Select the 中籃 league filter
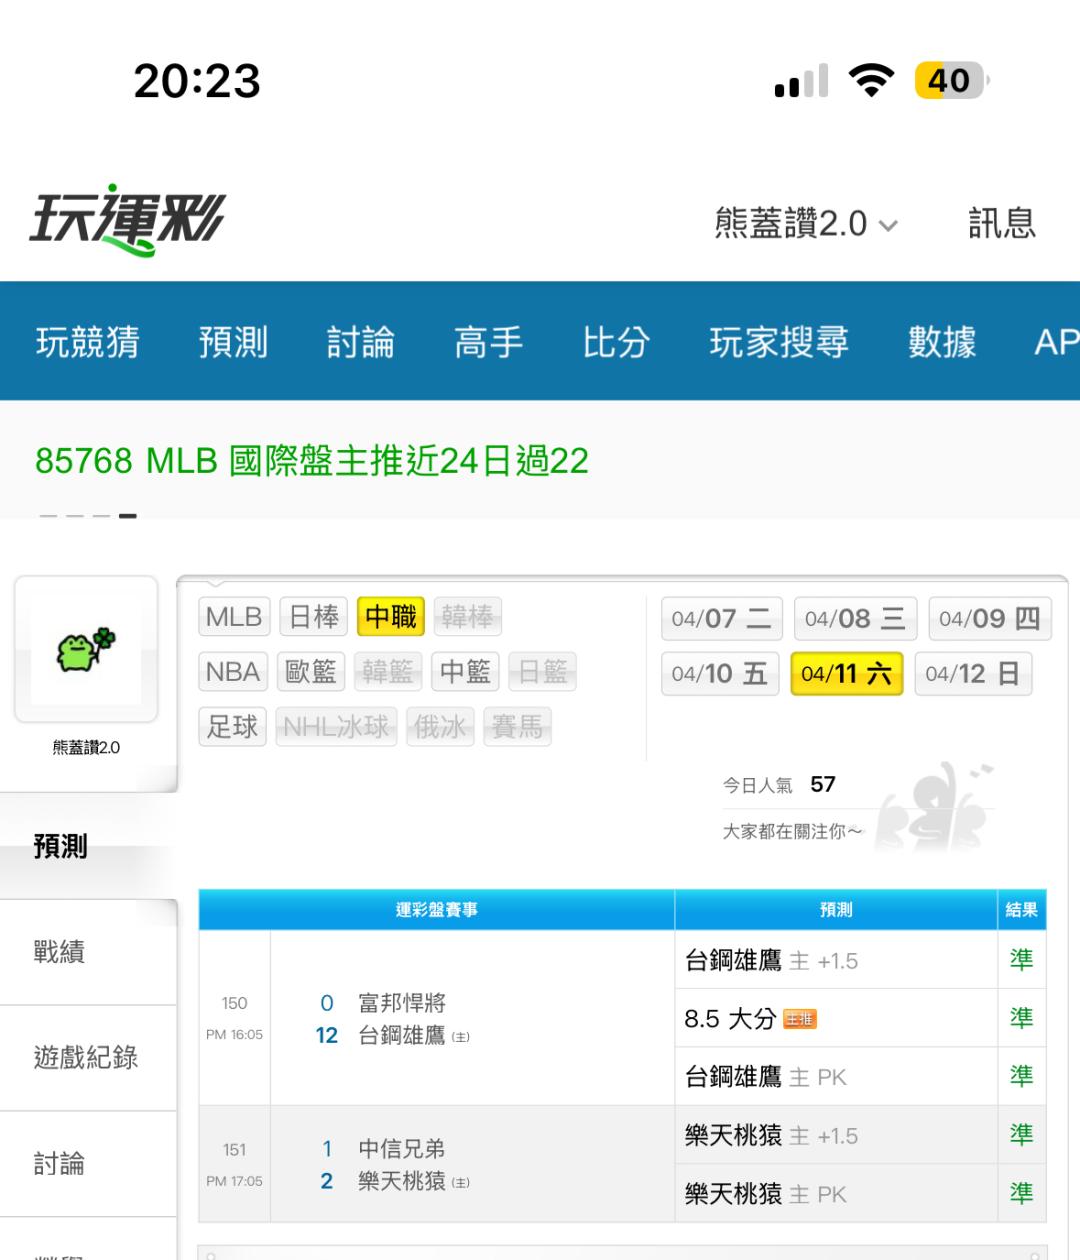The height and width of the screenshot is (1260, 1080). point(465,672)
